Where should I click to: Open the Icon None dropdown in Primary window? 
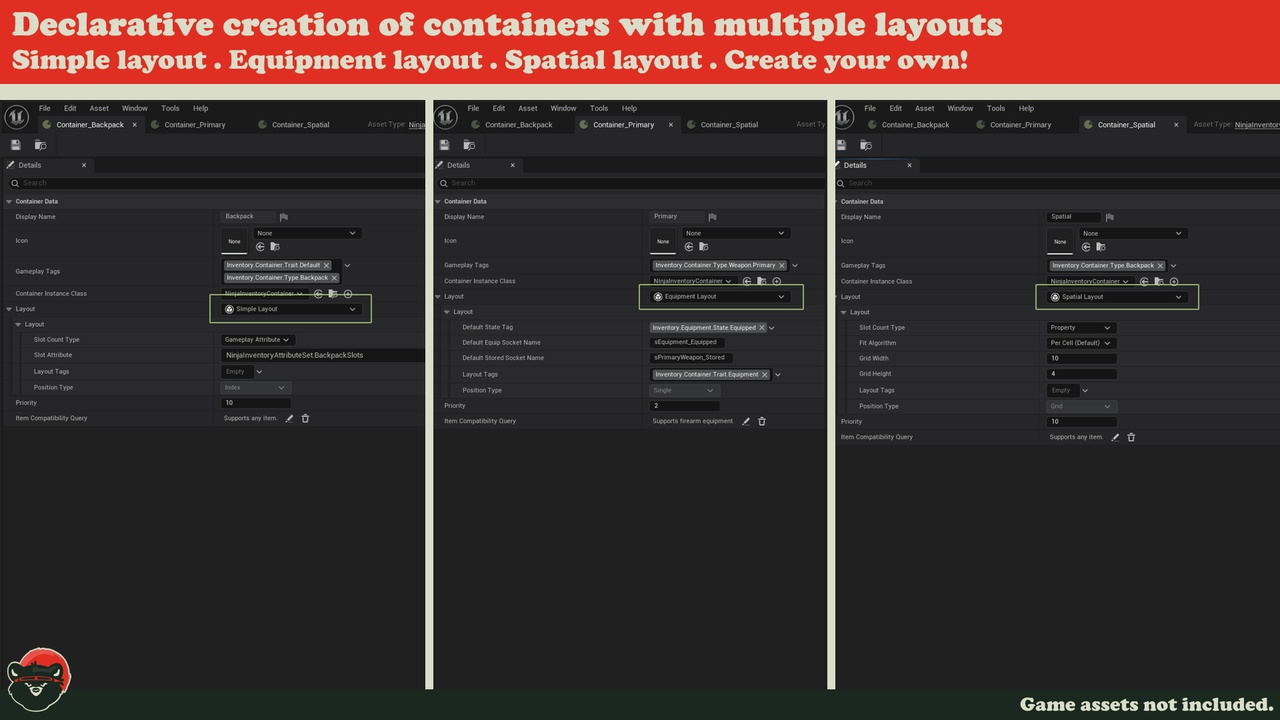click(x=735, y=233)
